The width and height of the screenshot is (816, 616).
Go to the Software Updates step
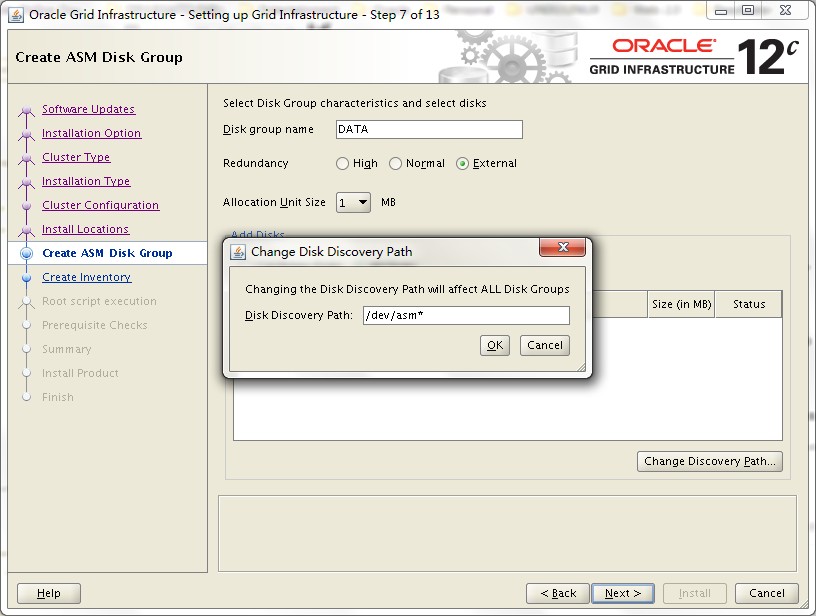[88, 109]
